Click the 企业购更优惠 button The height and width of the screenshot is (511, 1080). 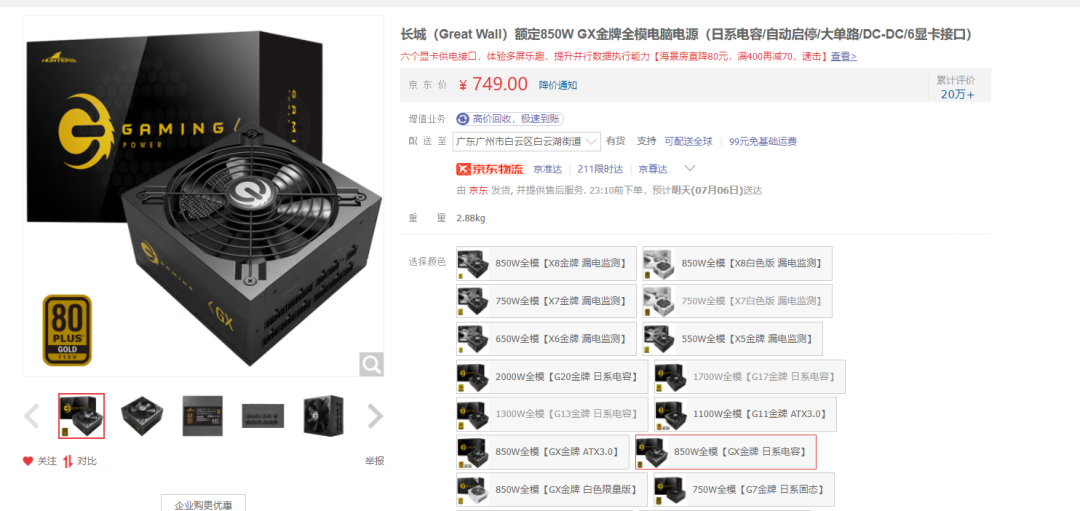[x=203, y=505]
